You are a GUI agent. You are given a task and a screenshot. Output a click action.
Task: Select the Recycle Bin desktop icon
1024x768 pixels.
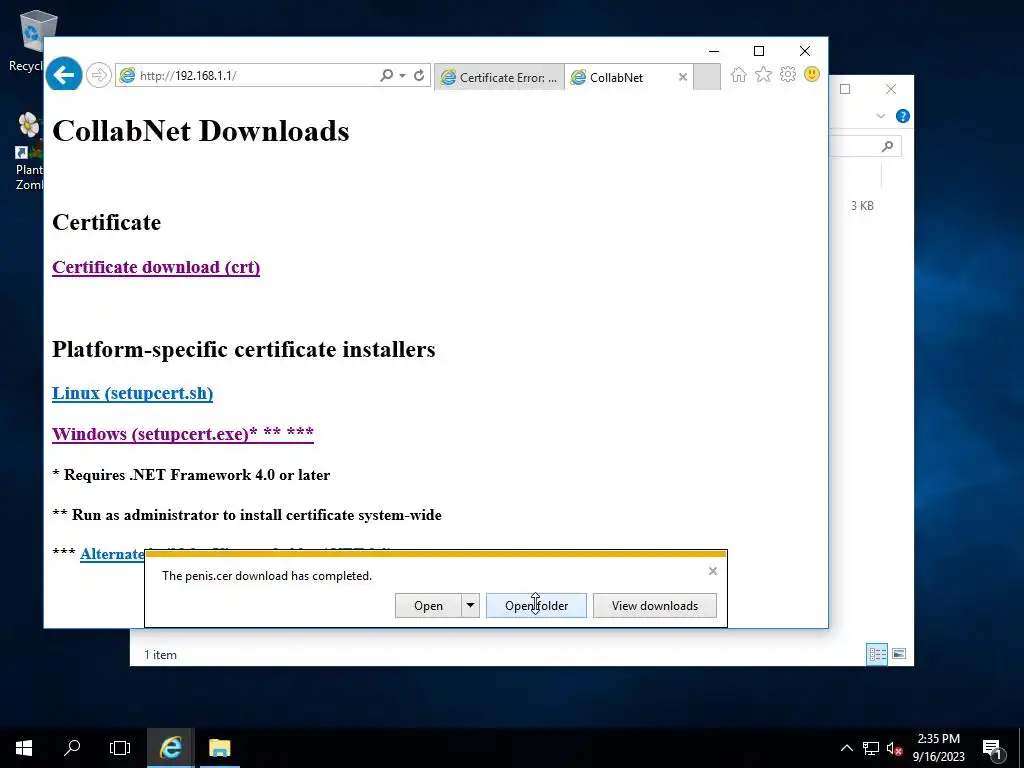coord(29,40)
